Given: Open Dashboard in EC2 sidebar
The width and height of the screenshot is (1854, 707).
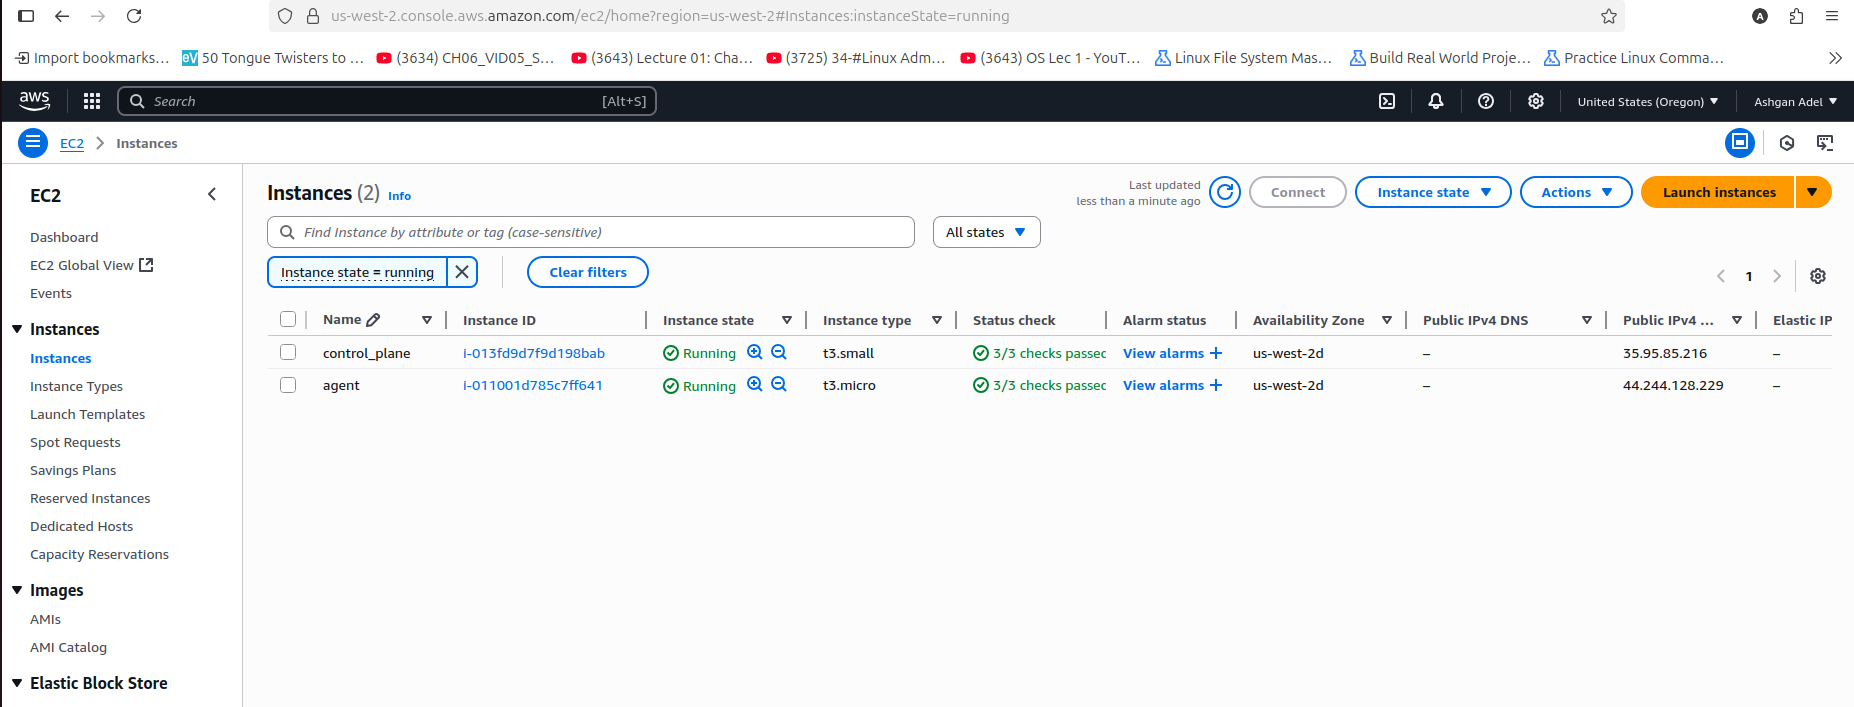Looking at the screenshot, I should tap(64, 237).
